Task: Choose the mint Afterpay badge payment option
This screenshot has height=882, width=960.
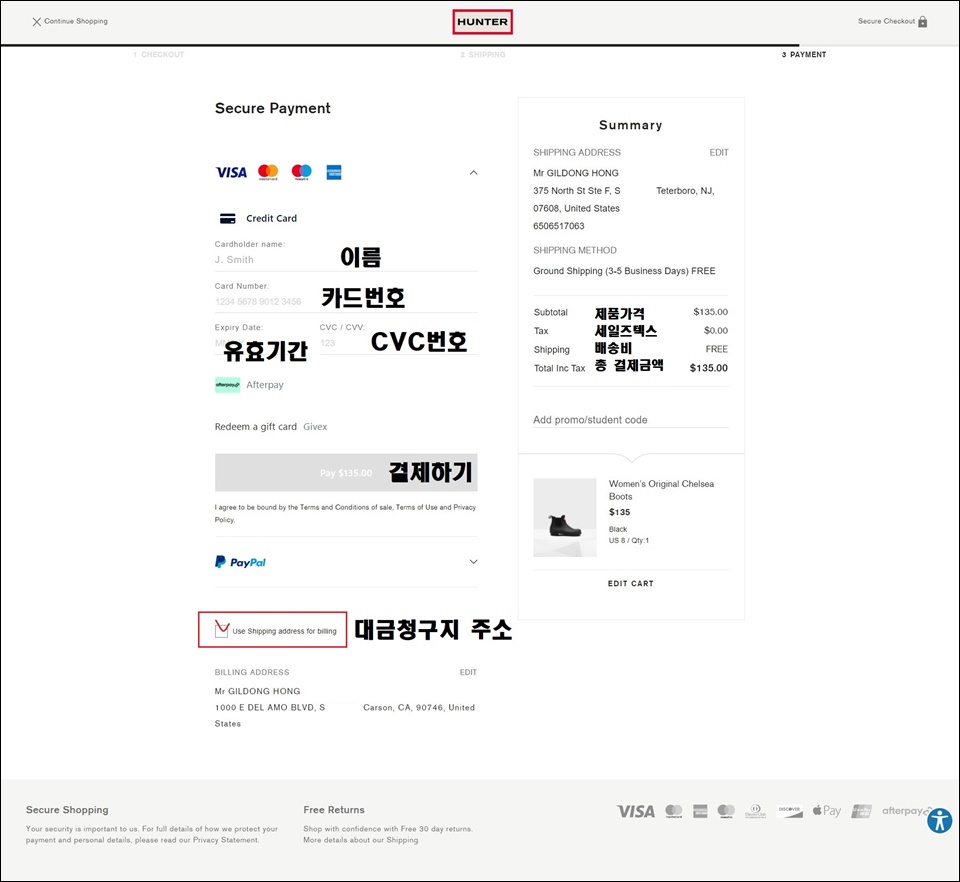Action: [x=228, y=385]
